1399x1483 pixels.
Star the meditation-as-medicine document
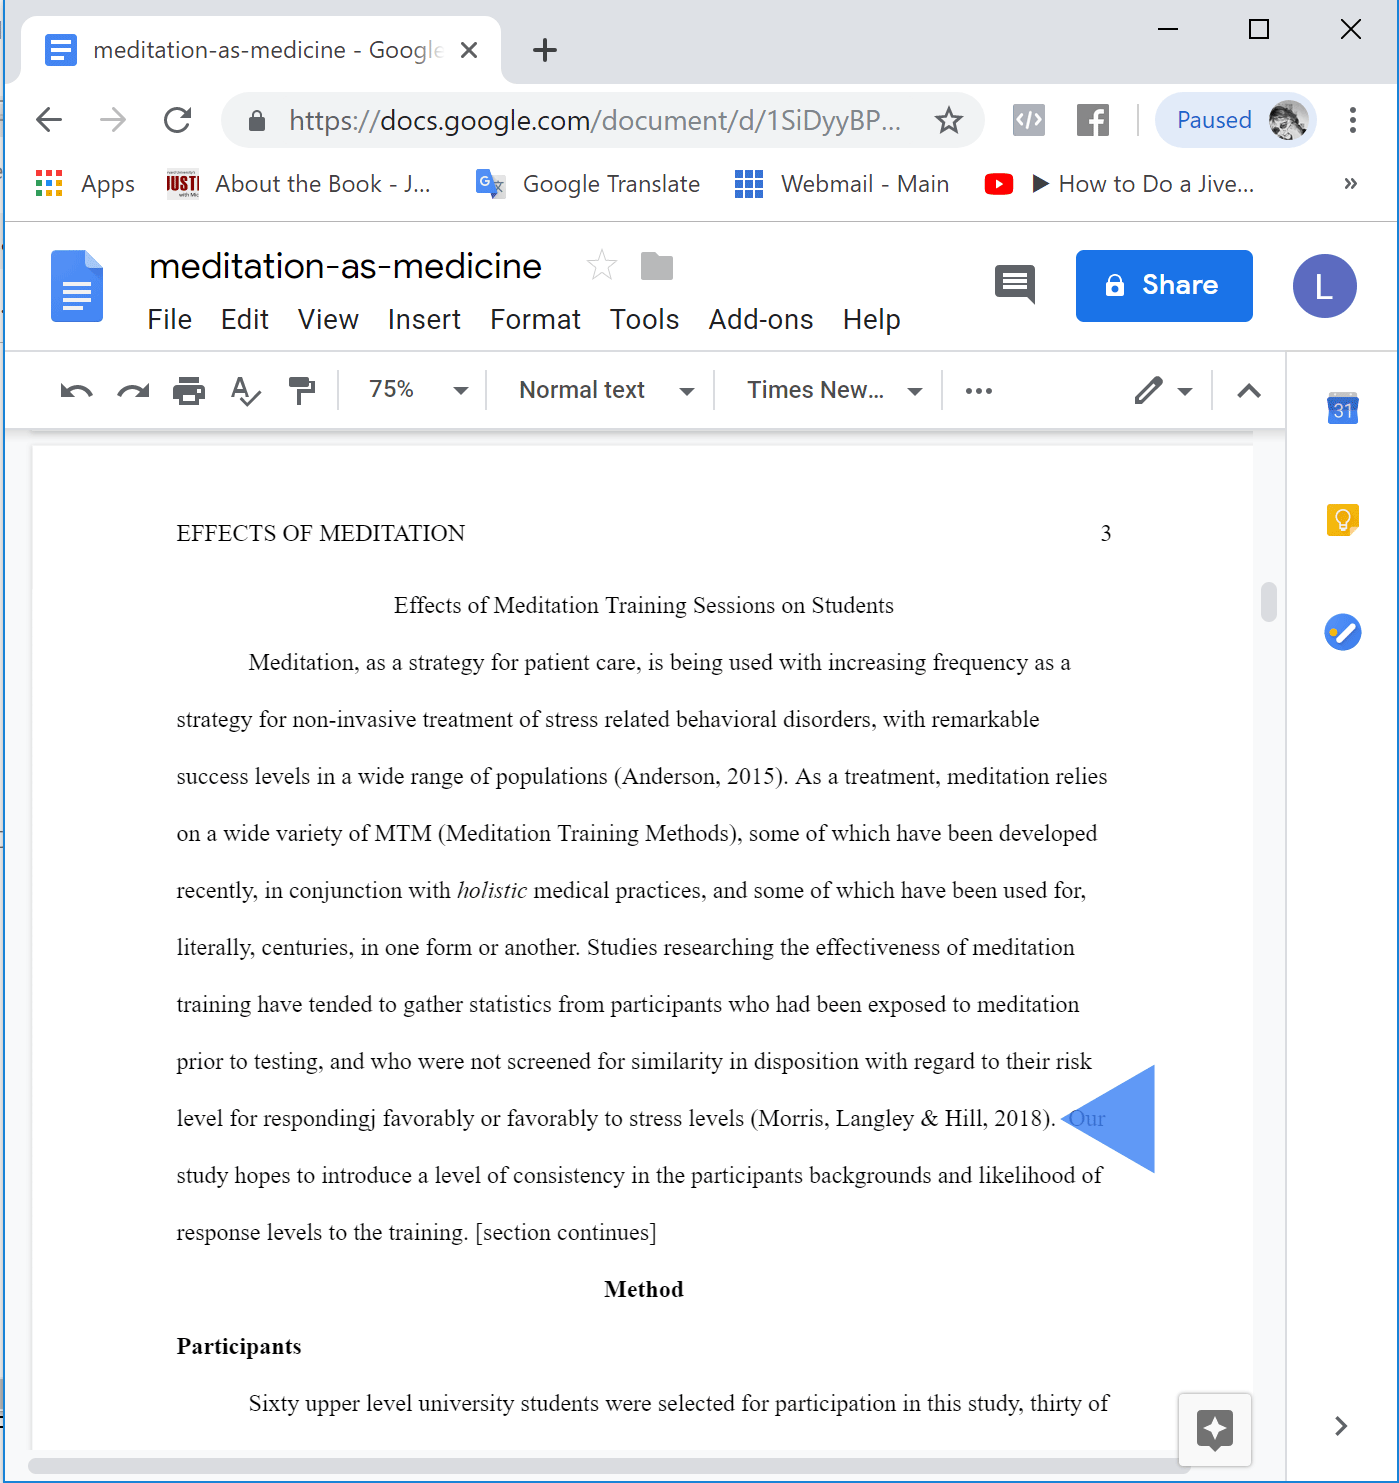601,266
